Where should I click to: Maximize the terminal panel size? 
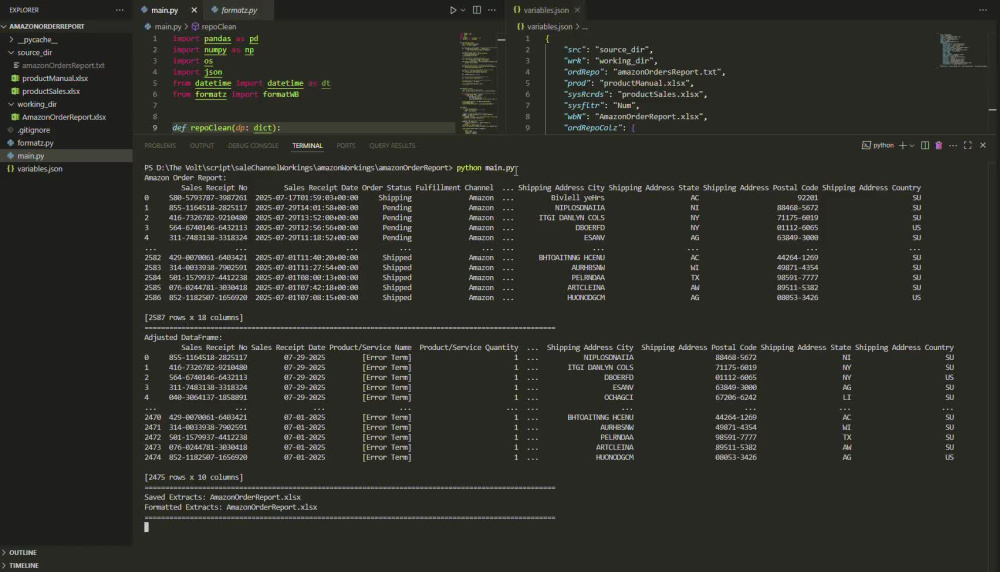point(967,145)
